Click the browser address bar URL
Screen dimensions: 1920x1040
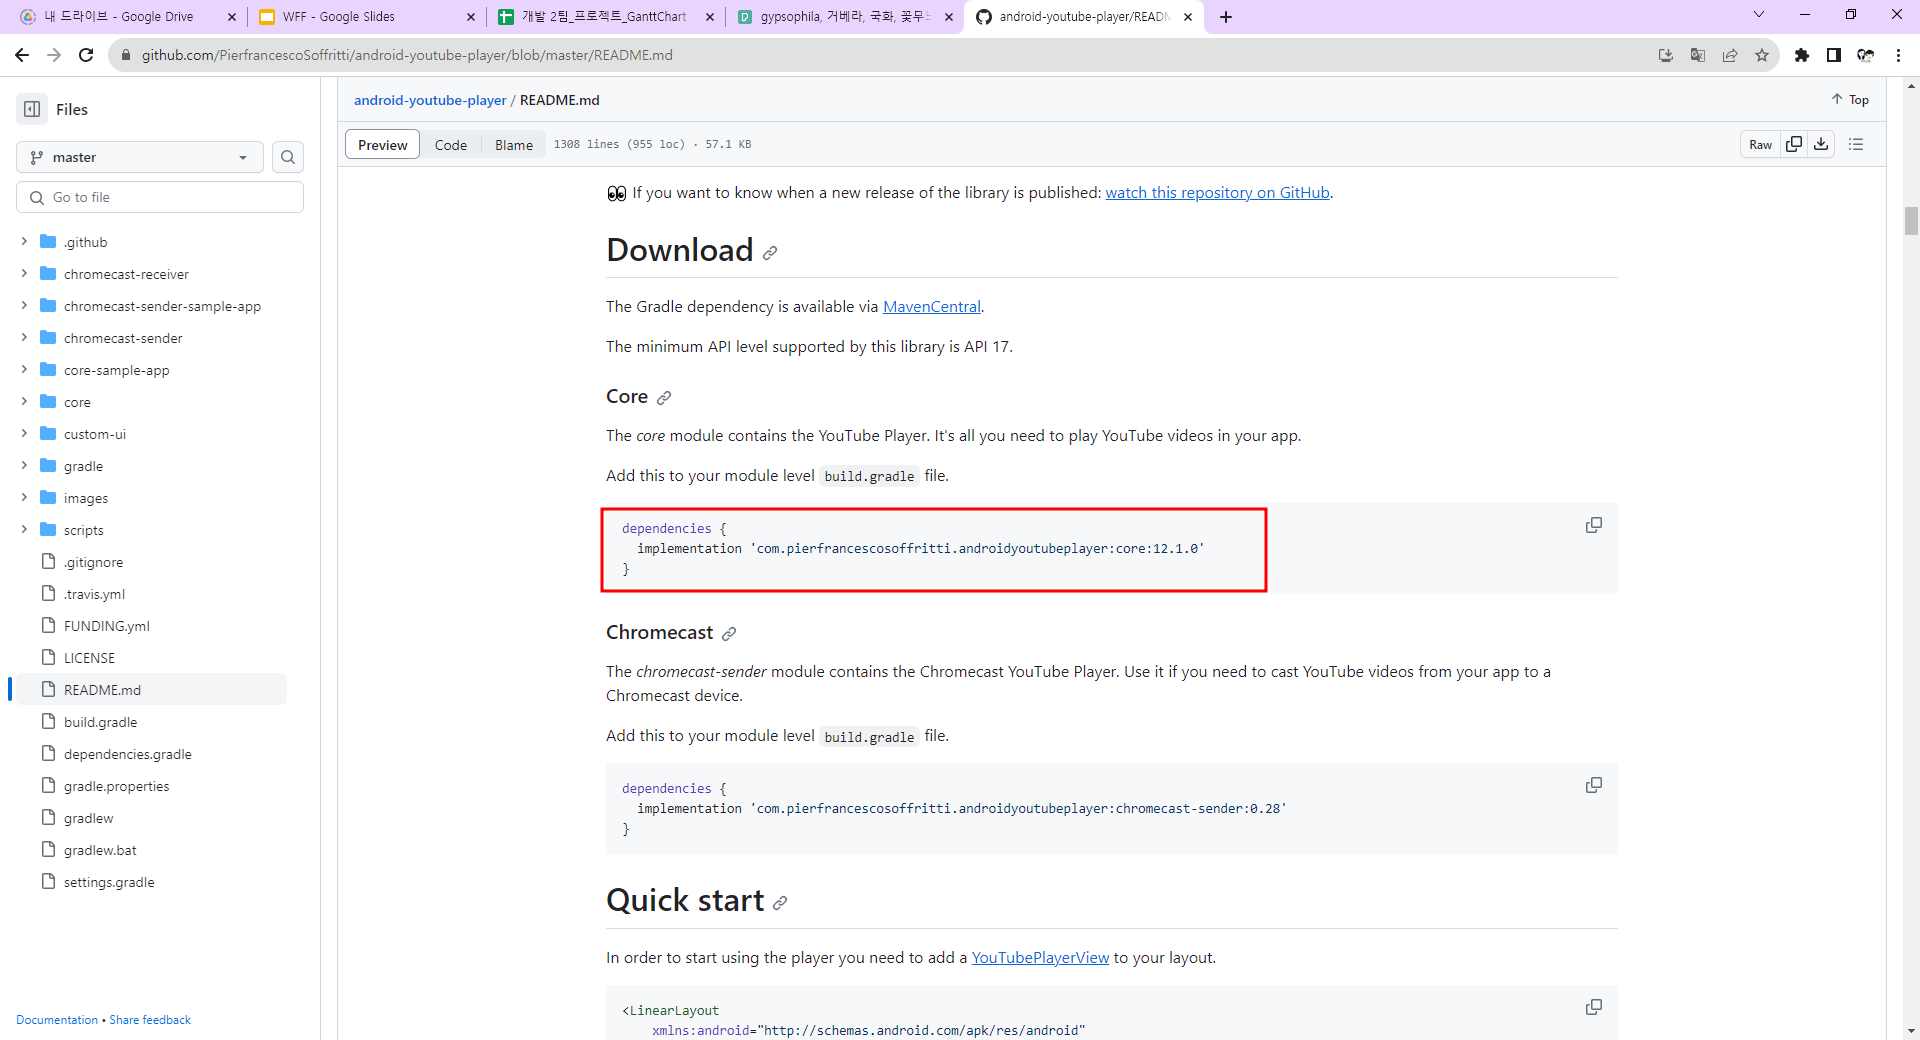point(407,55)
